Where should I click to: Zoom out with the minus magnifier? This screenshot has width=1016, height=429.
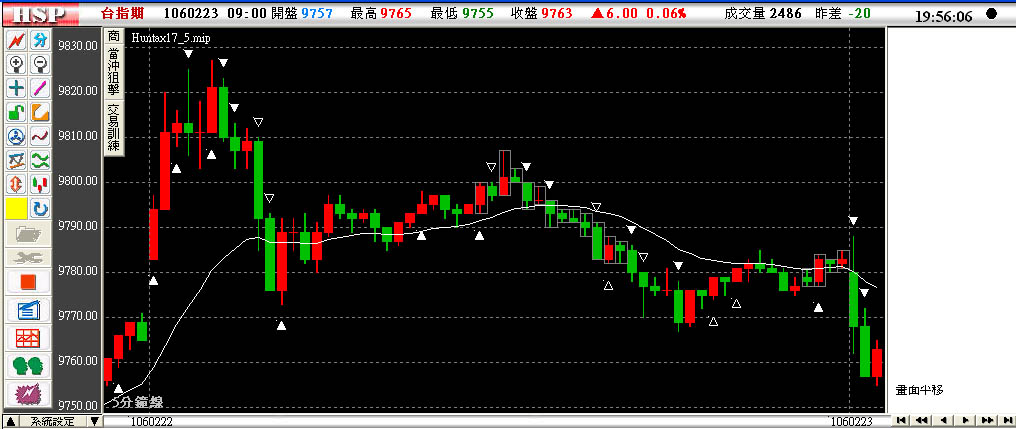pyautogui.click(x=40, y=64)
